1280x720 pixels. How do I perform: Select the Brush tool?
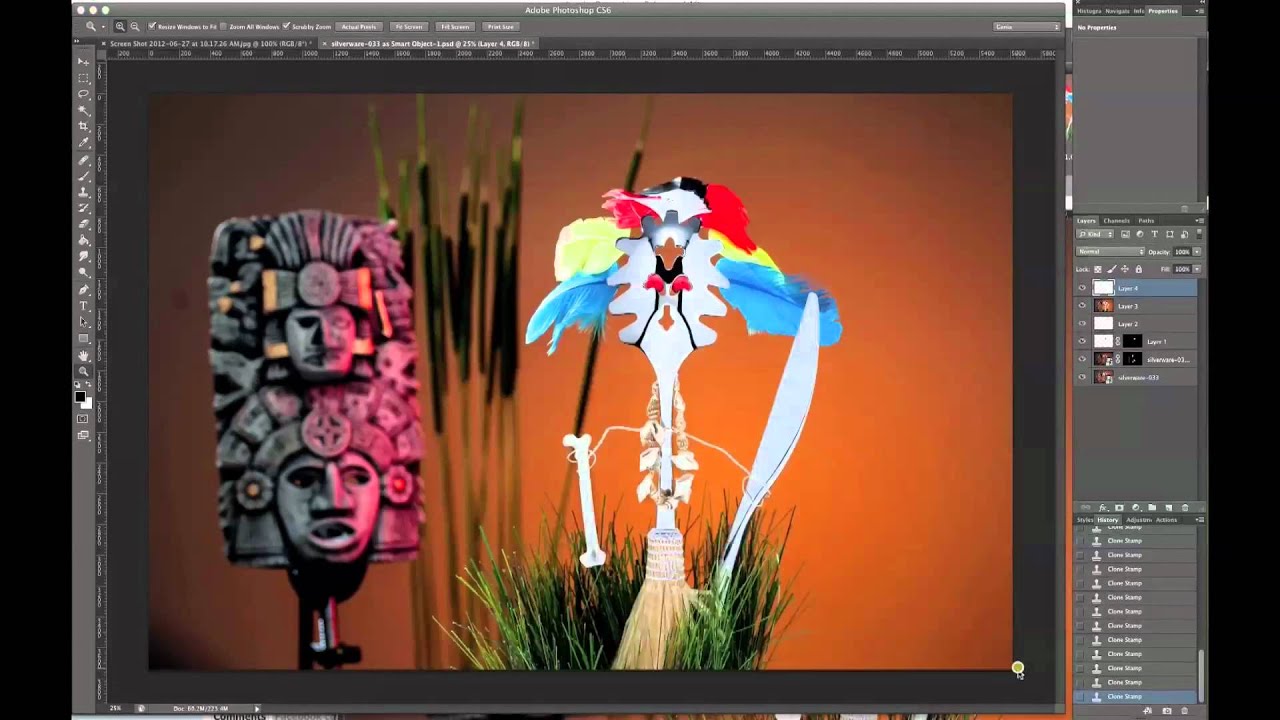(x=84, y=177)
